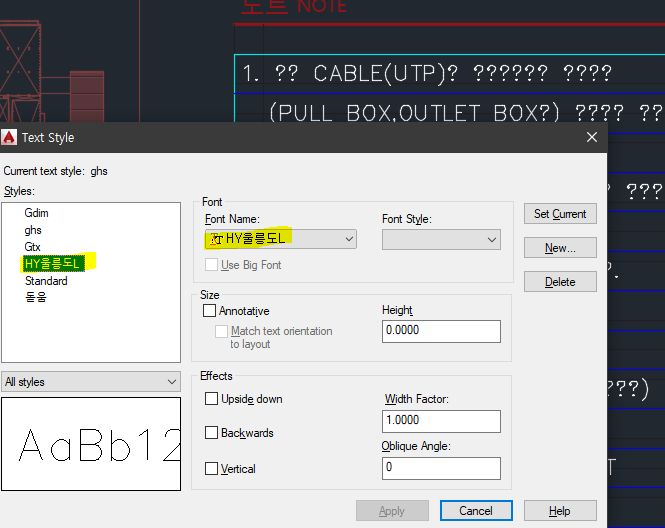Click the New... button
The image size is (665, 528).
pyautogui.click(x=560, y=248)
